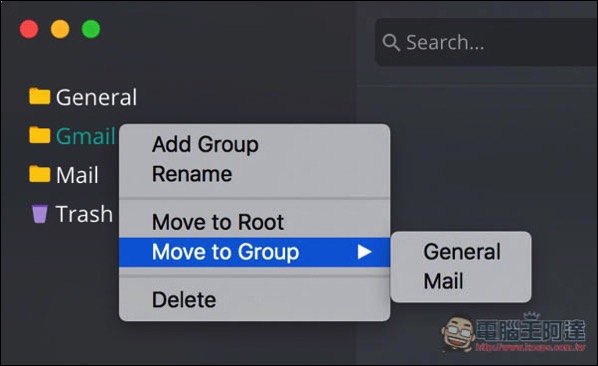Viewport: 598px width, 366px height.
Task: Choose Move to Root menu entry
Action: tap(254, 222)
